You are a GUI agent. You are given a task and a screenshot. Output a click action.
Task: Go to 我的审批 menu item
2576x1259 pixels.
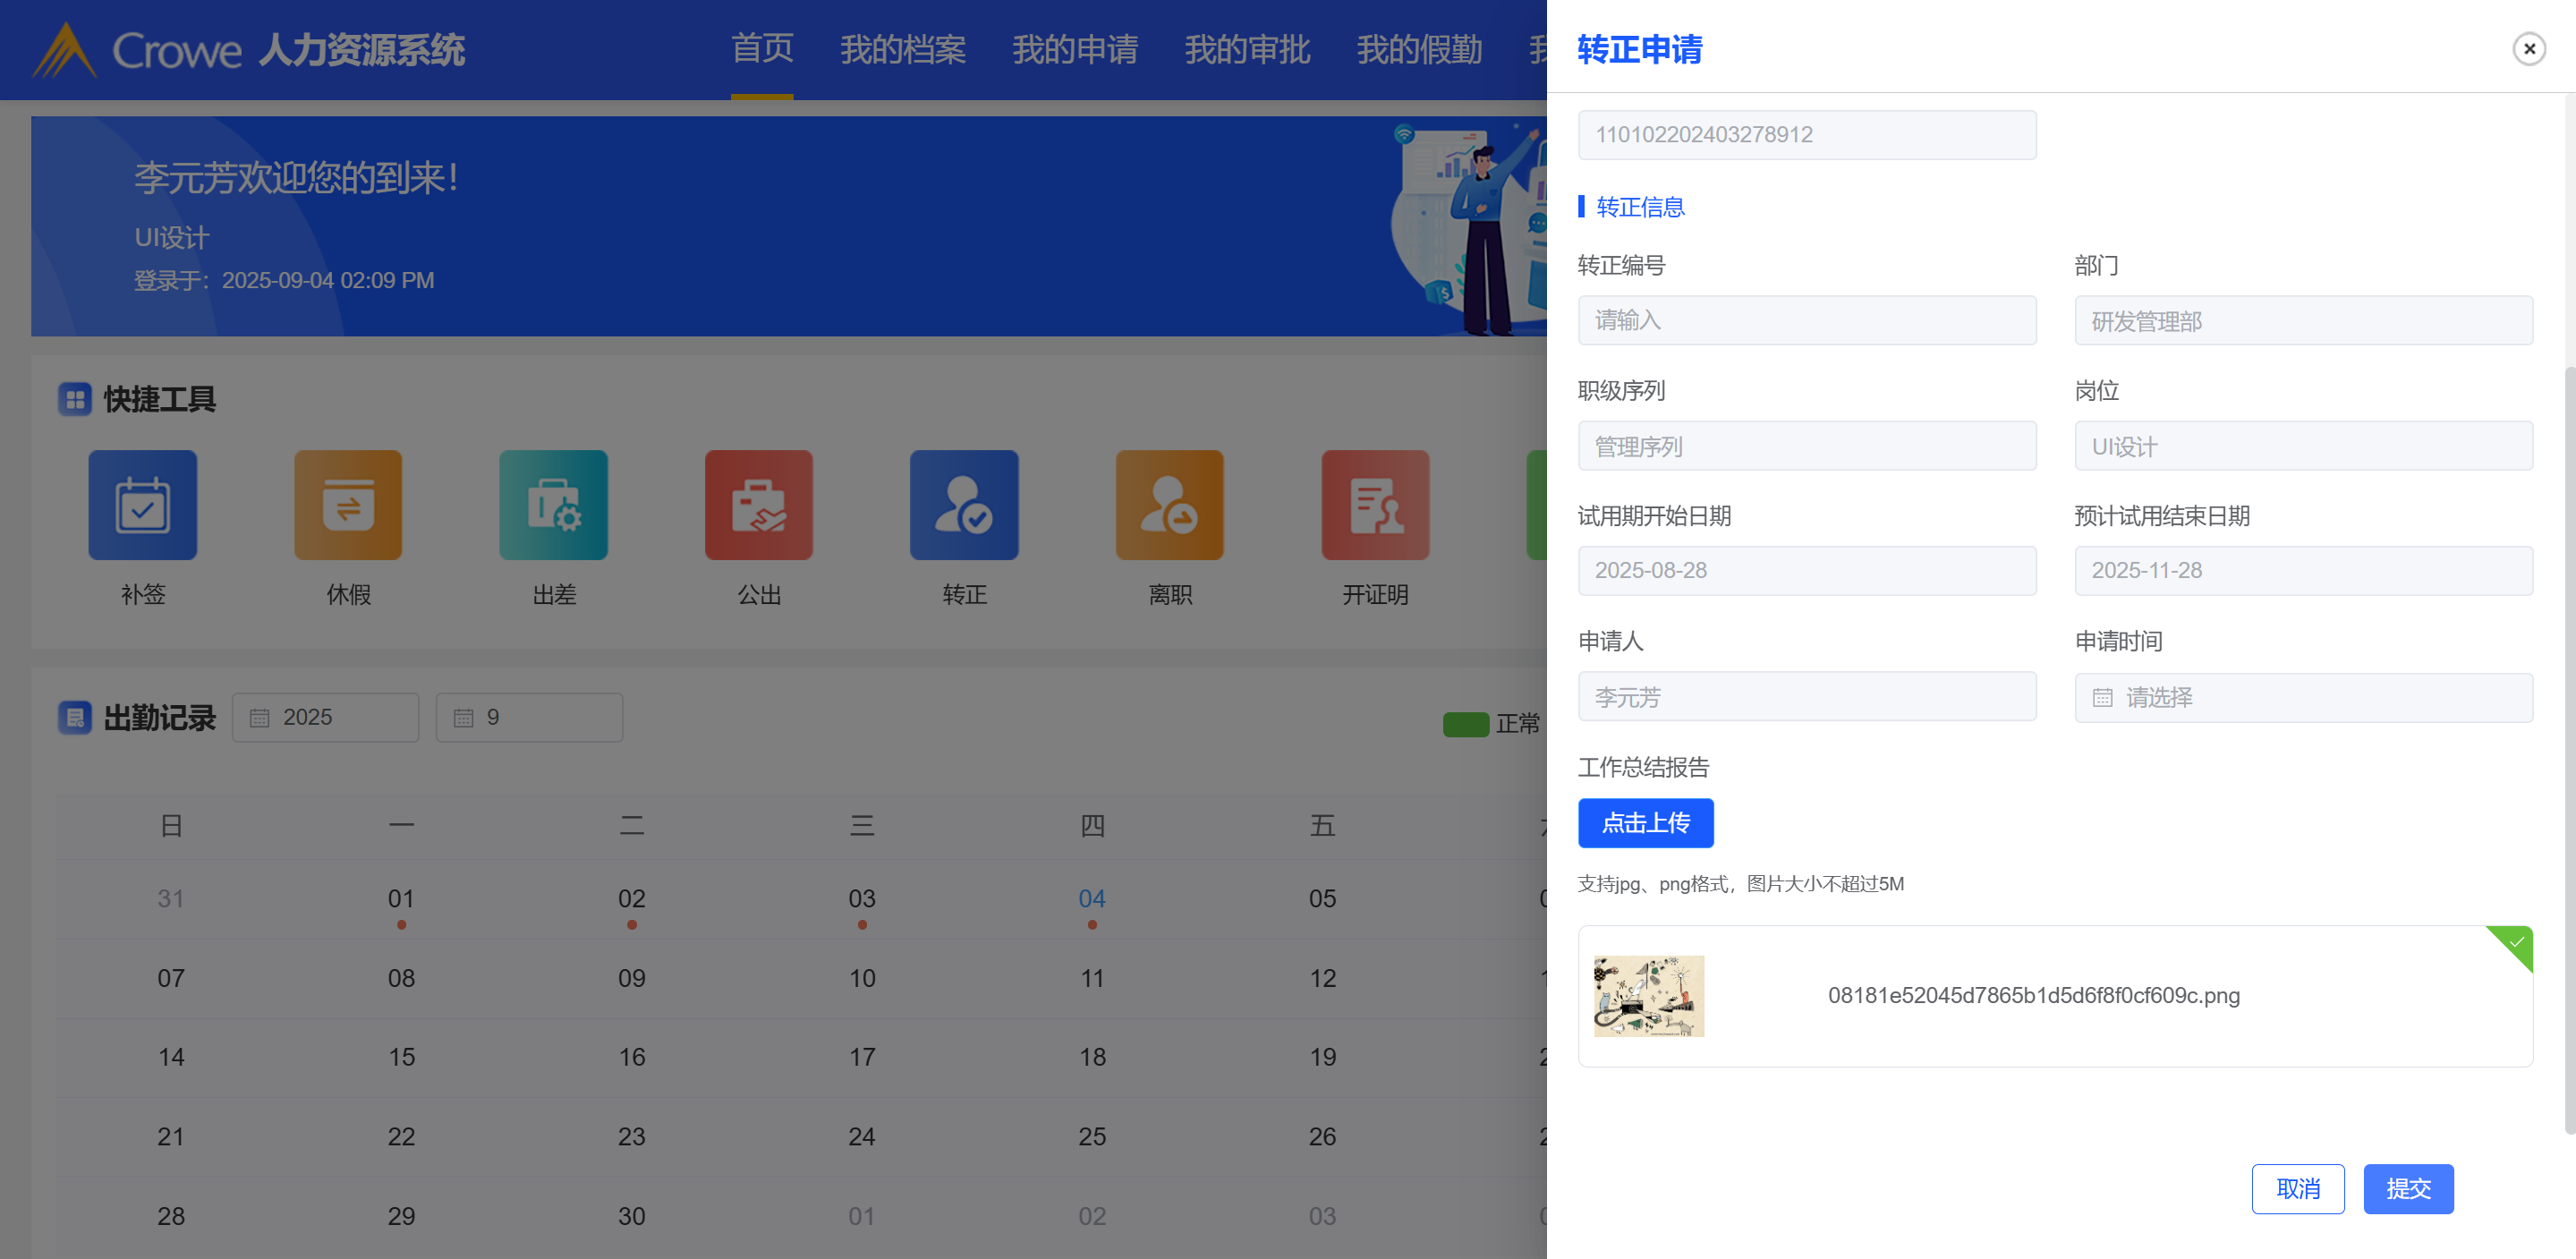pos(1246,49)
